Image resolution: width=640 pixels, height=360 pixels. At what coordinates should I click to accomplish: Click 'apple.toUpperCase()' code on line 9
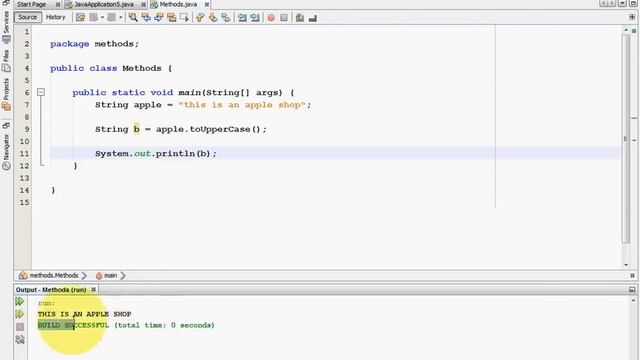(208, 129)
